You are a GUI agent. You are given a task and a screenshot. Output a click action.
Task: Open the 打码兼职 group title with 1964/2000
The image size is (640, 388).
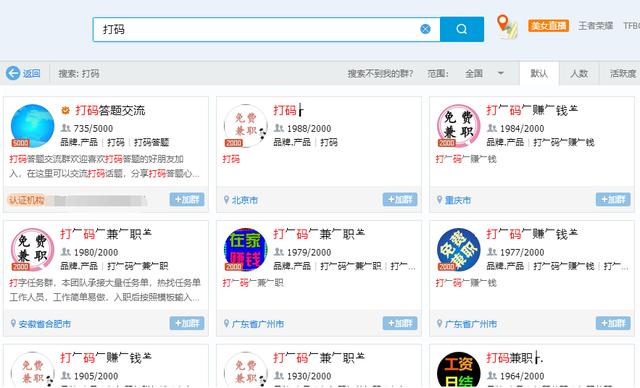click(x=514, y=358)
